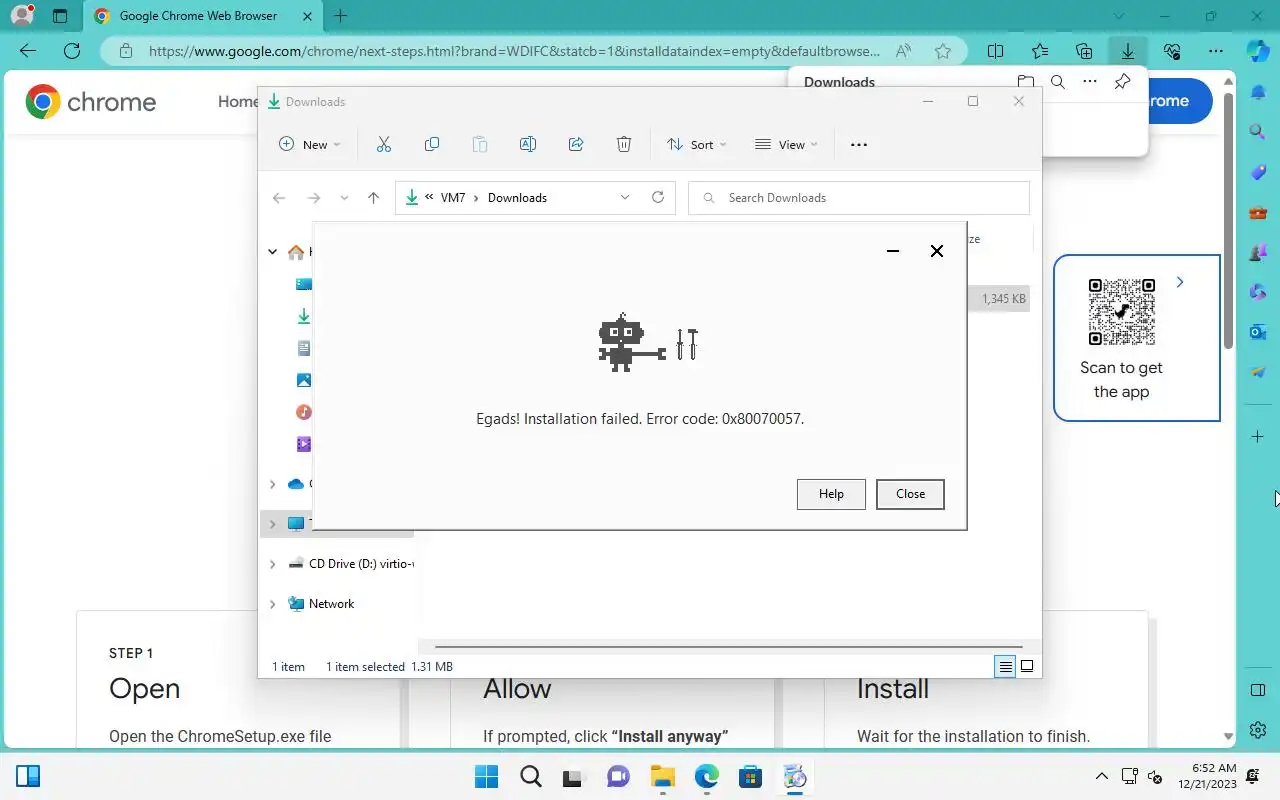The image size is (1280, 800).
Task: Add page to favorites star
Action: click(x=943, y=51)
